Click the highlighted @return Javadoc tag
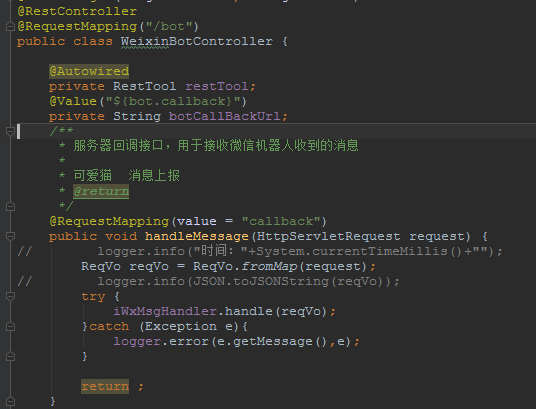This screenshot has width=536, height=409. point(101,191)
